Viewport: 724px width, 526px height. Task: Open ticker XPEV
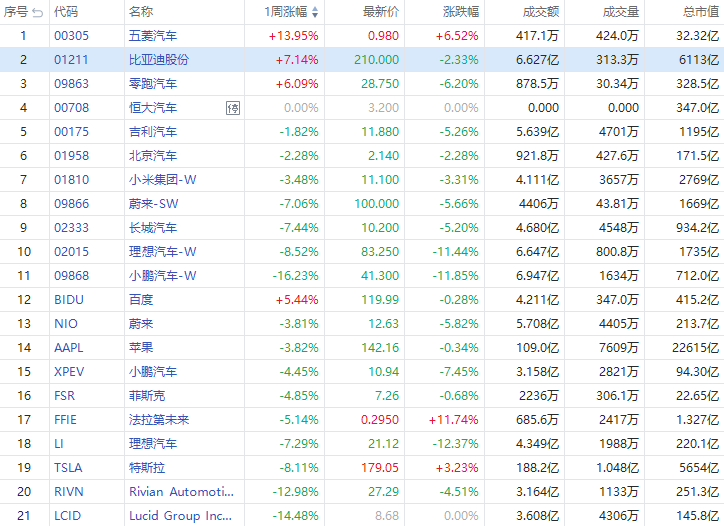click(x=69, y=372)
